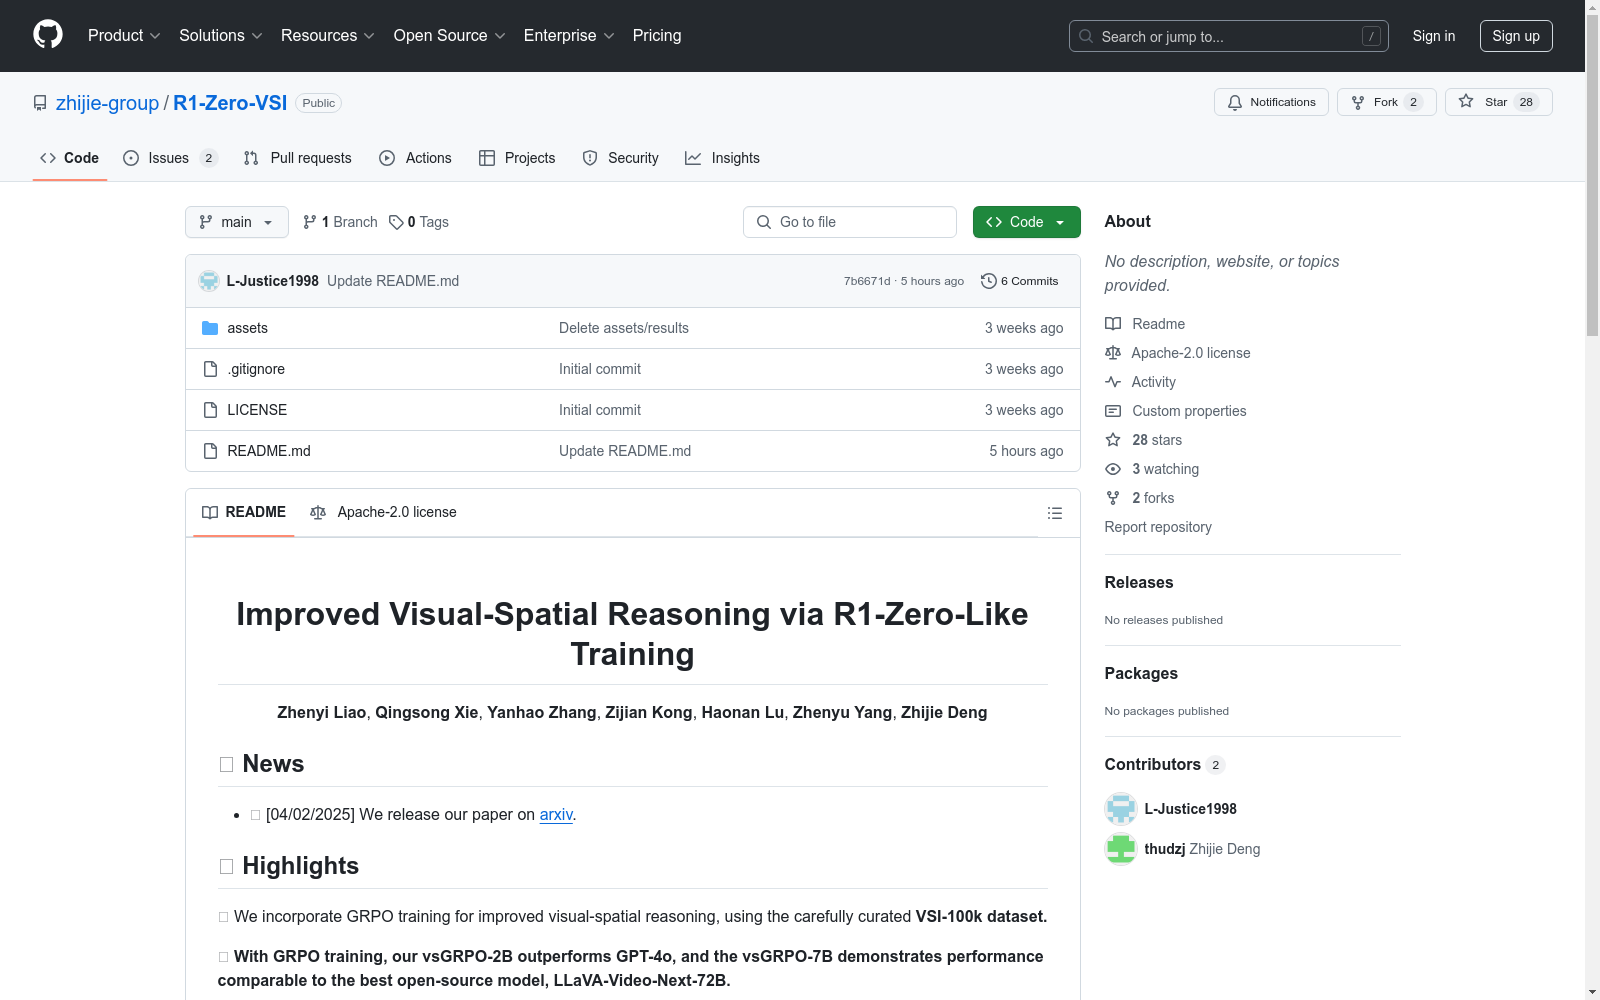1600x1000 pixels.
Task: Open README.md file name
Action: (x=269, y=451)
